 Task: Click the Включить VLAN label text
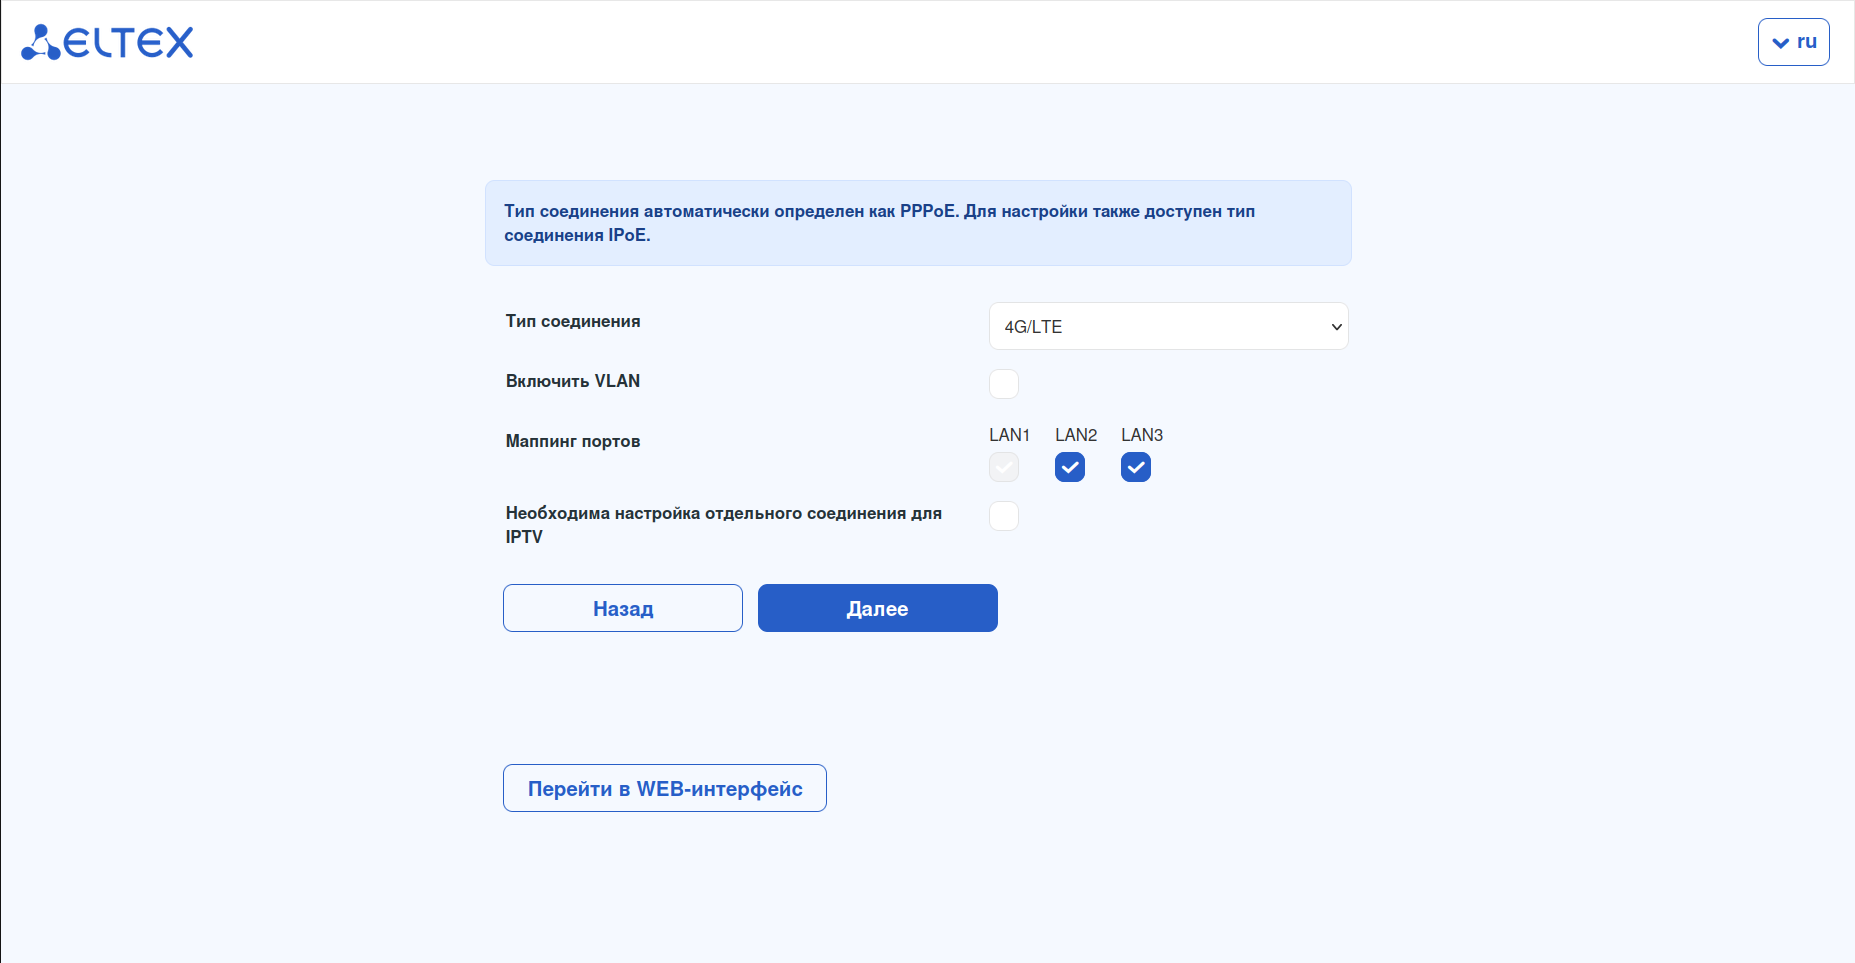573,381
